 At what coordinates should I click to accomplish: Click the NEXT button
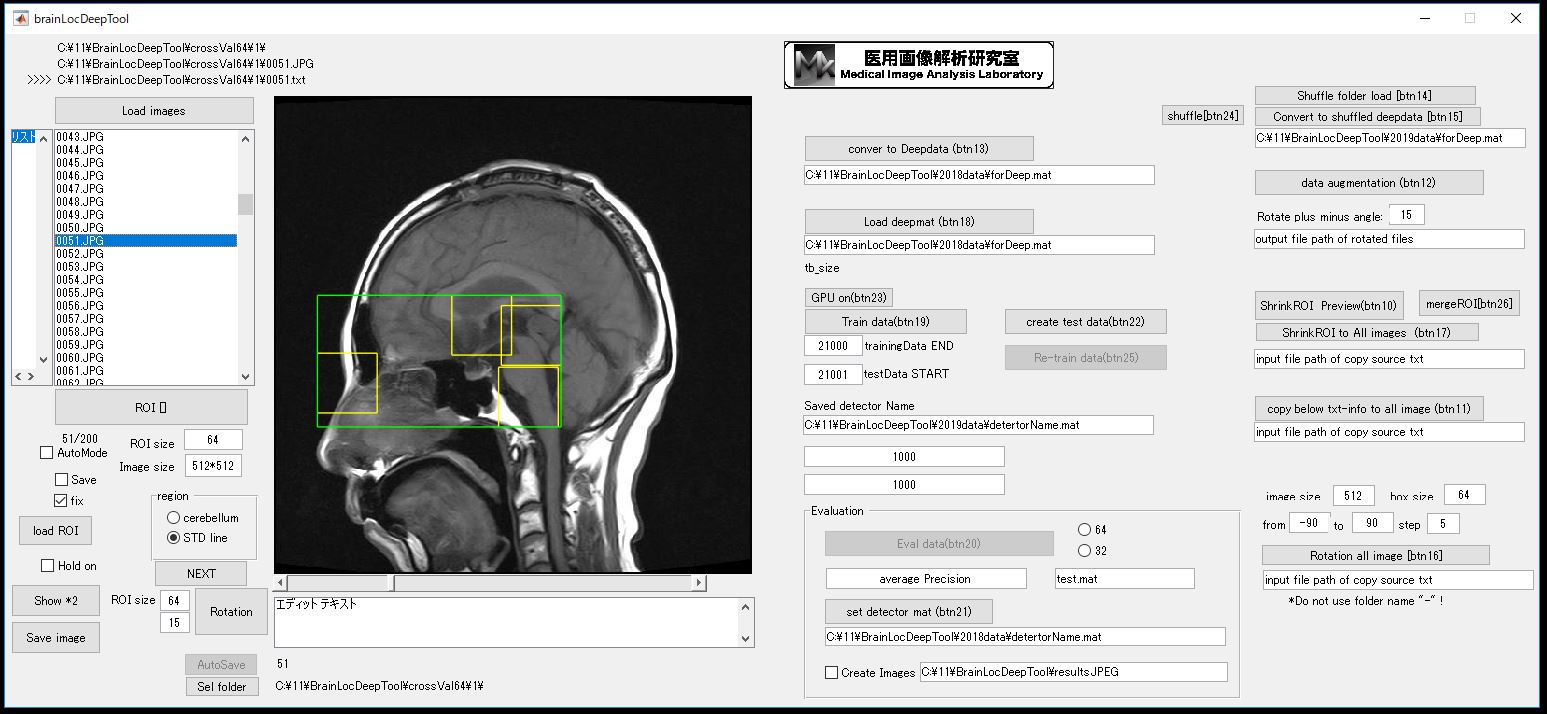pyautogui.click(x=201, y=574)
